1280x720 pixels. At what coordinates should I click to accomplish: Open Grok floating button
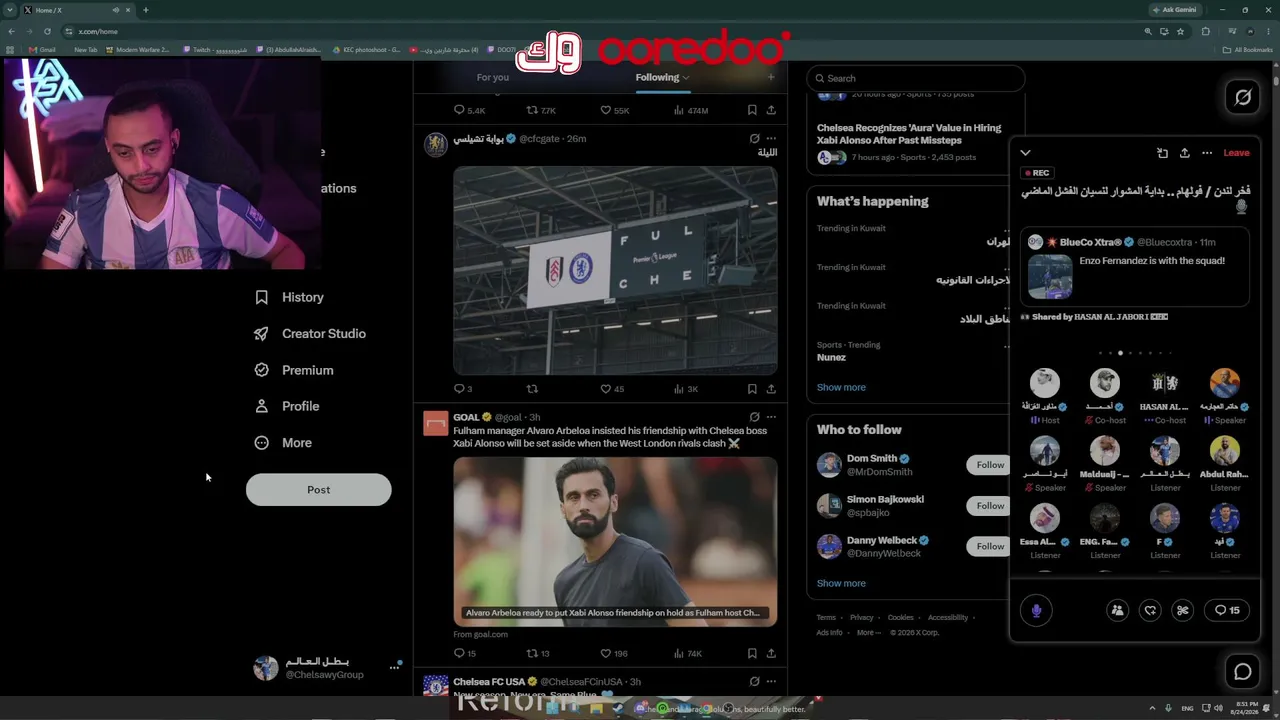(1243, 97)
